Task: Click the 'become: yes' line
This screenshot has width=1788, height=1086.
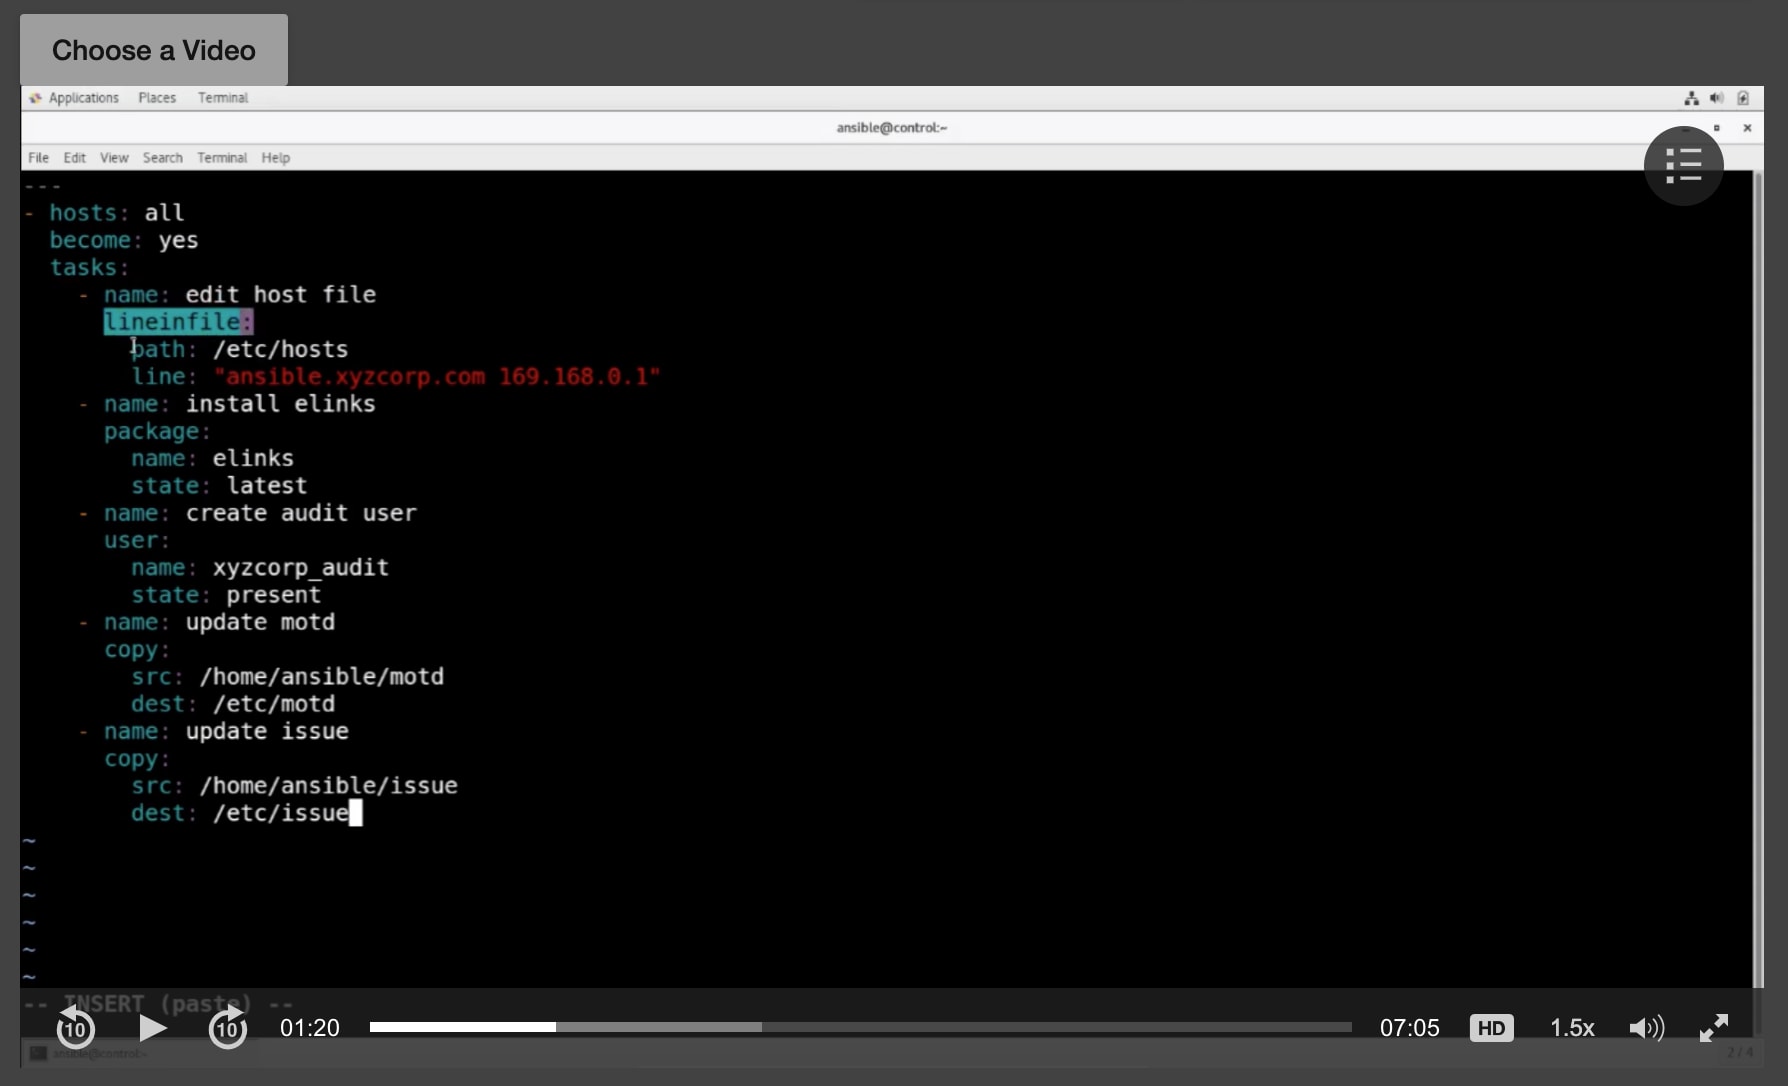Action: [x=123, y=240]
